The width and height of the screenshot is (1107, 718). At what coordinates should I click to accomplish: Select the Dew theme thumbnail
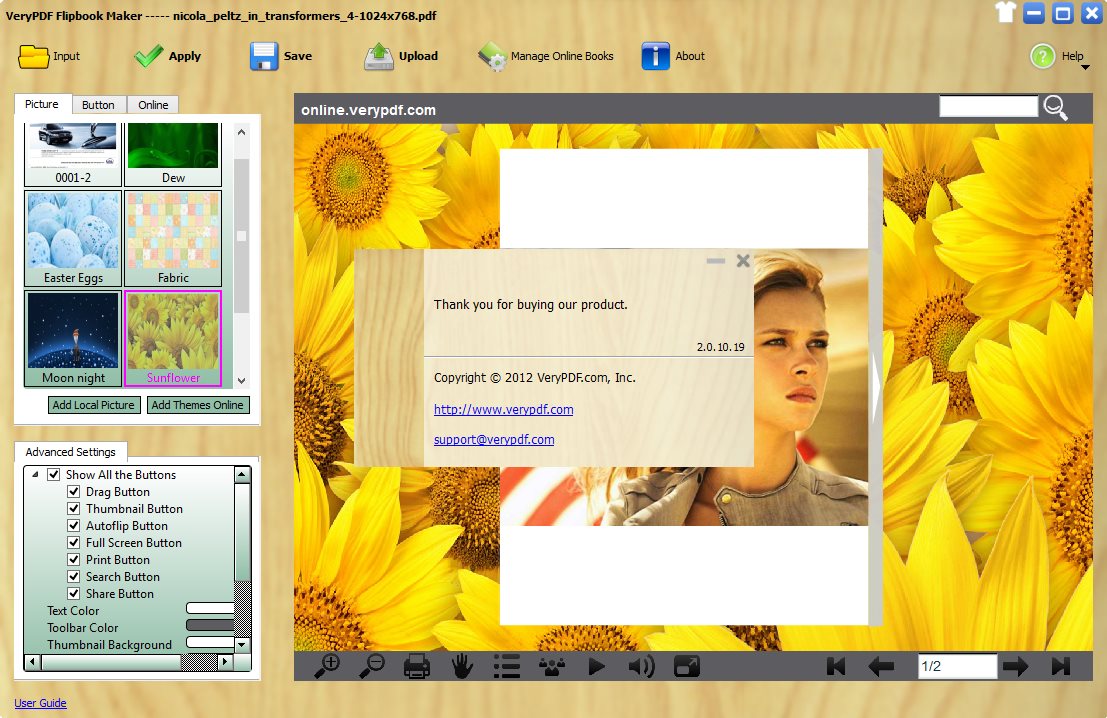[173, 155]
